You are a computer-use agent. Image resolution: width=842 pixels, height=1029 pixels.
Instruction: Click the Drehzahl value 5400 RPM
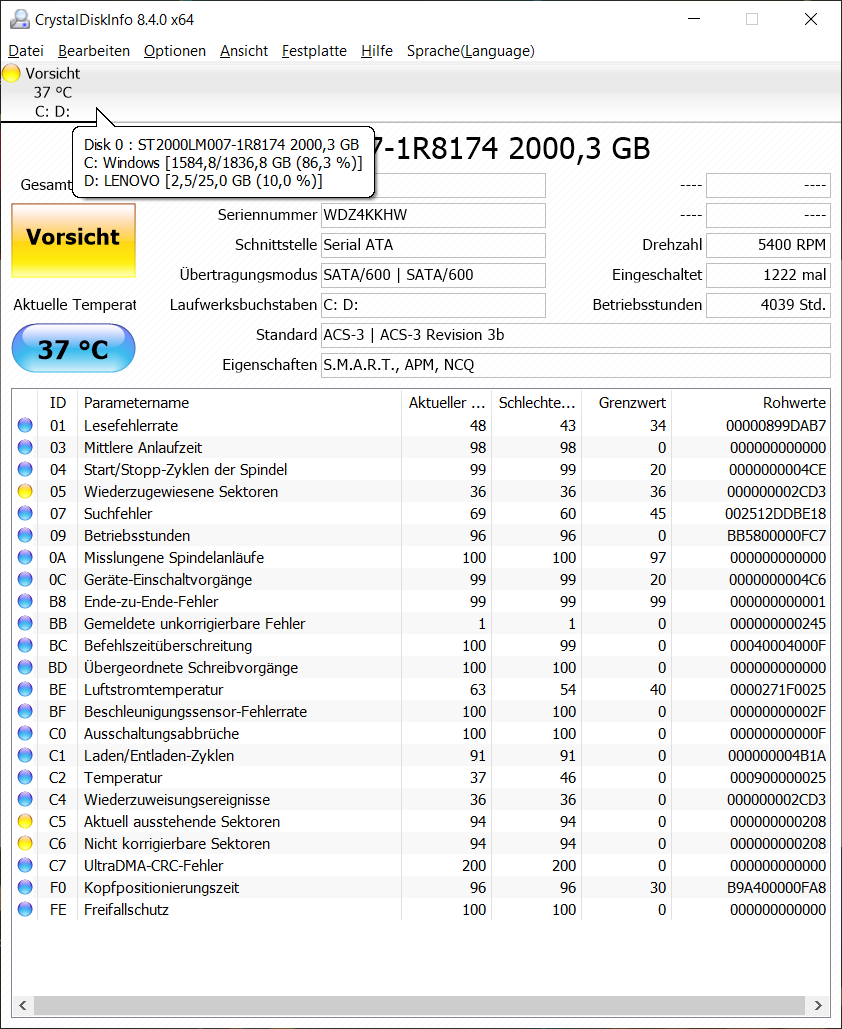[768, 245]
